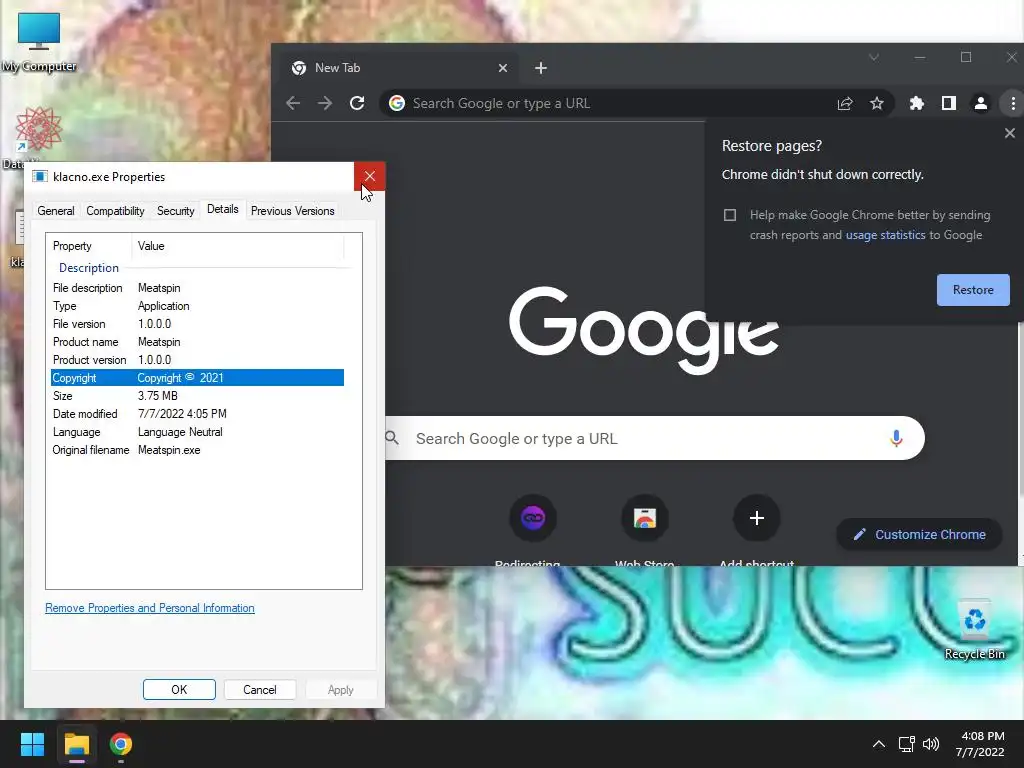
Task: Click Add shortcut plus tile
Action: coord(756,519)
